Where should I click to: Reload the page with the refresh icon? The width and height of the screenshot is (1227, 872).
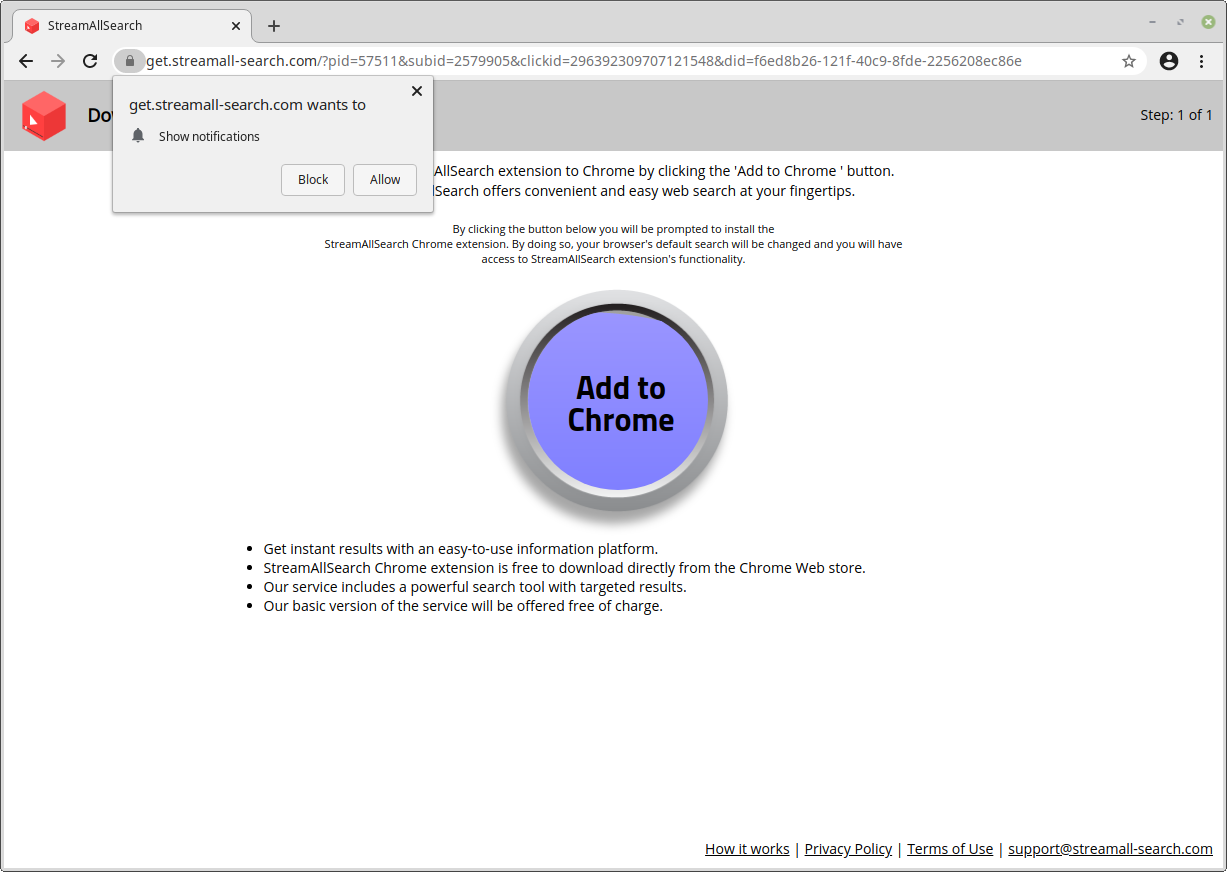[90, 61]
